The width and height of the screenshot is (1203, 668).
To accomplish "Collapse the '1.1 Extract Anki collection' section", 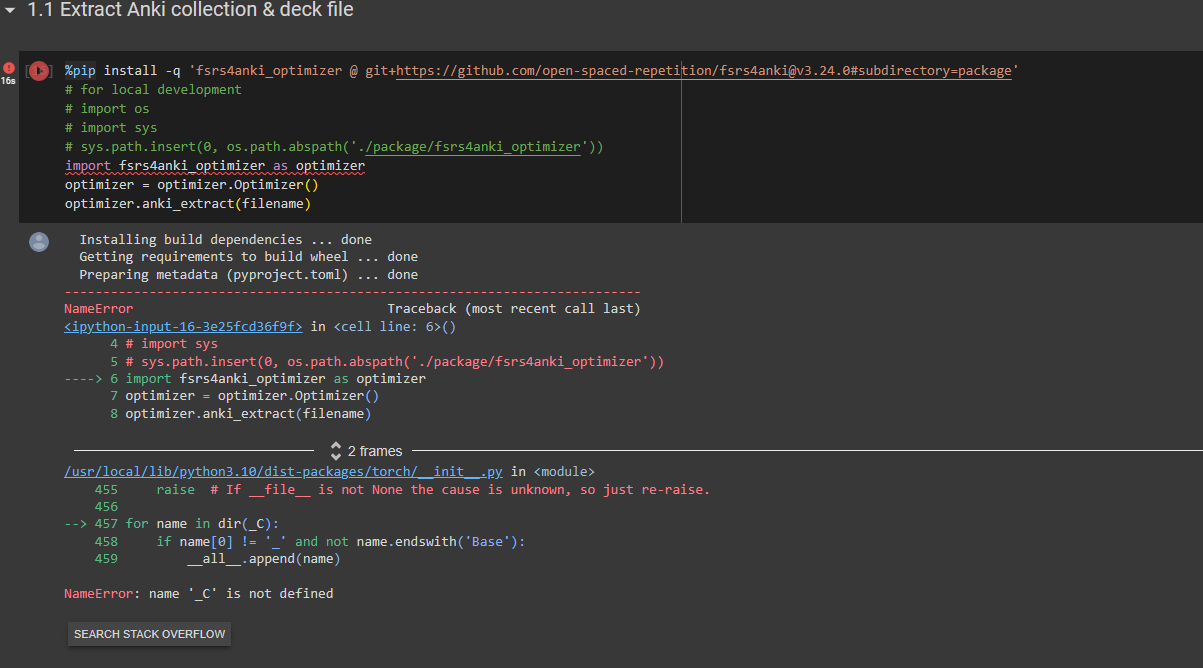I will [12, 11].
